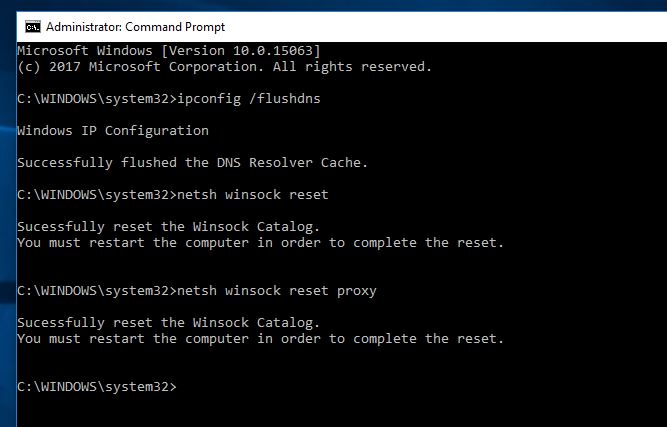
Task: Click the last "Sucessfully reset the Winsock Catalog" line
Action: [168, 323]
